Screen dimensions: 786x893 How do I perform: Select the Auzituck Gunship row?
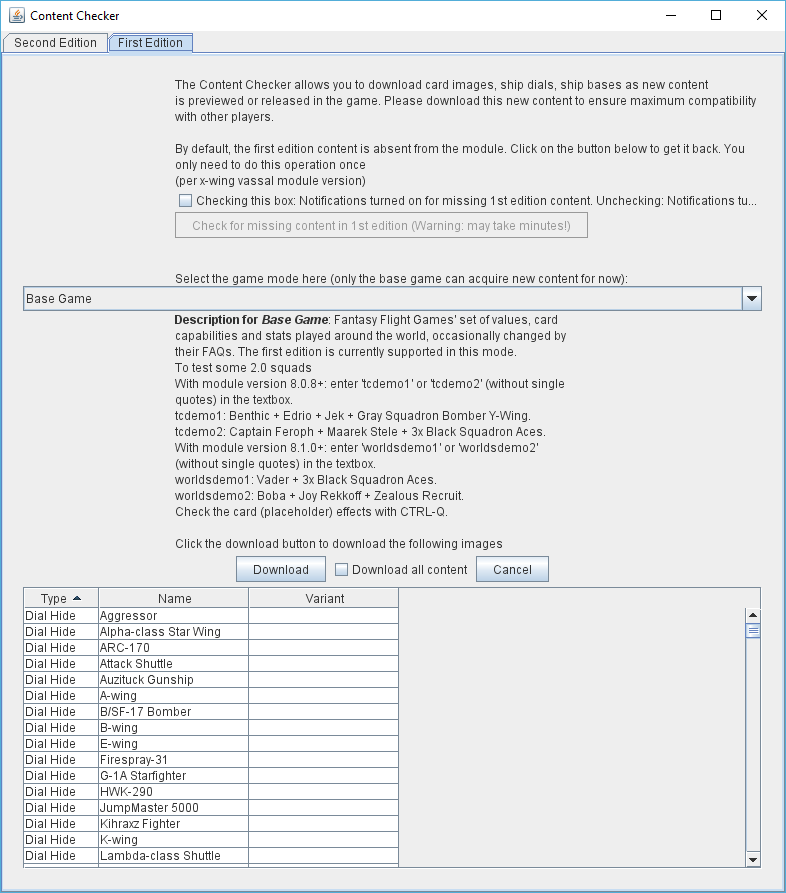point(211,679)
